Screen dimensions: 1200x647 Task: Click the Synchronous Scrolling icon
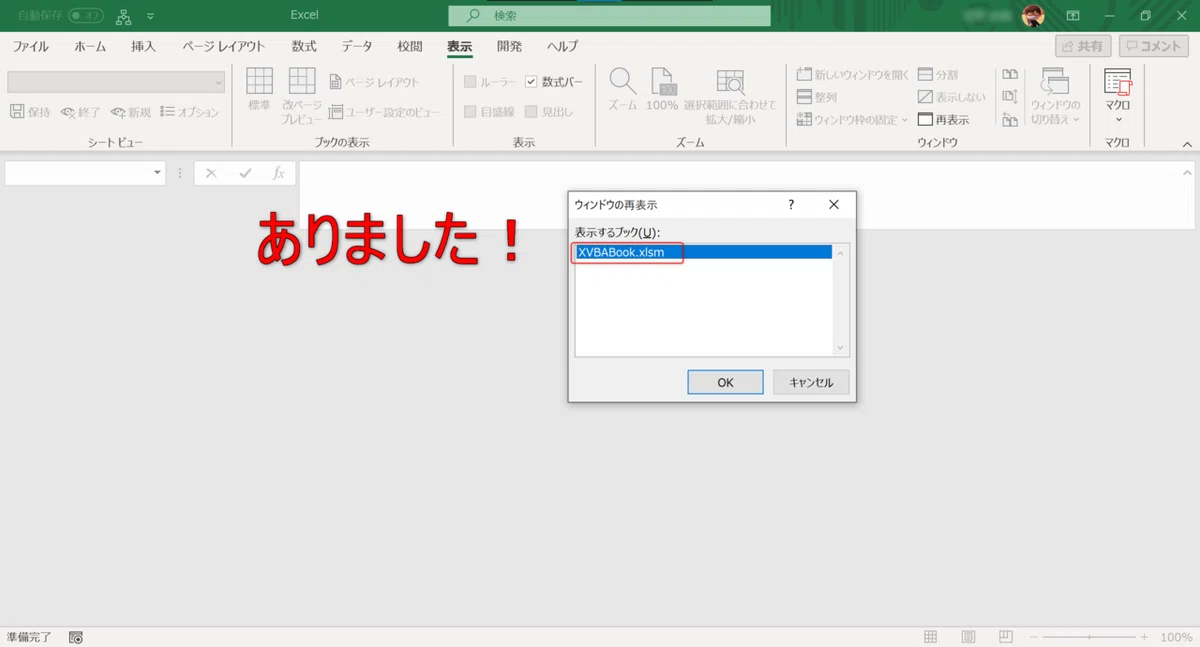coord(1010,97)
